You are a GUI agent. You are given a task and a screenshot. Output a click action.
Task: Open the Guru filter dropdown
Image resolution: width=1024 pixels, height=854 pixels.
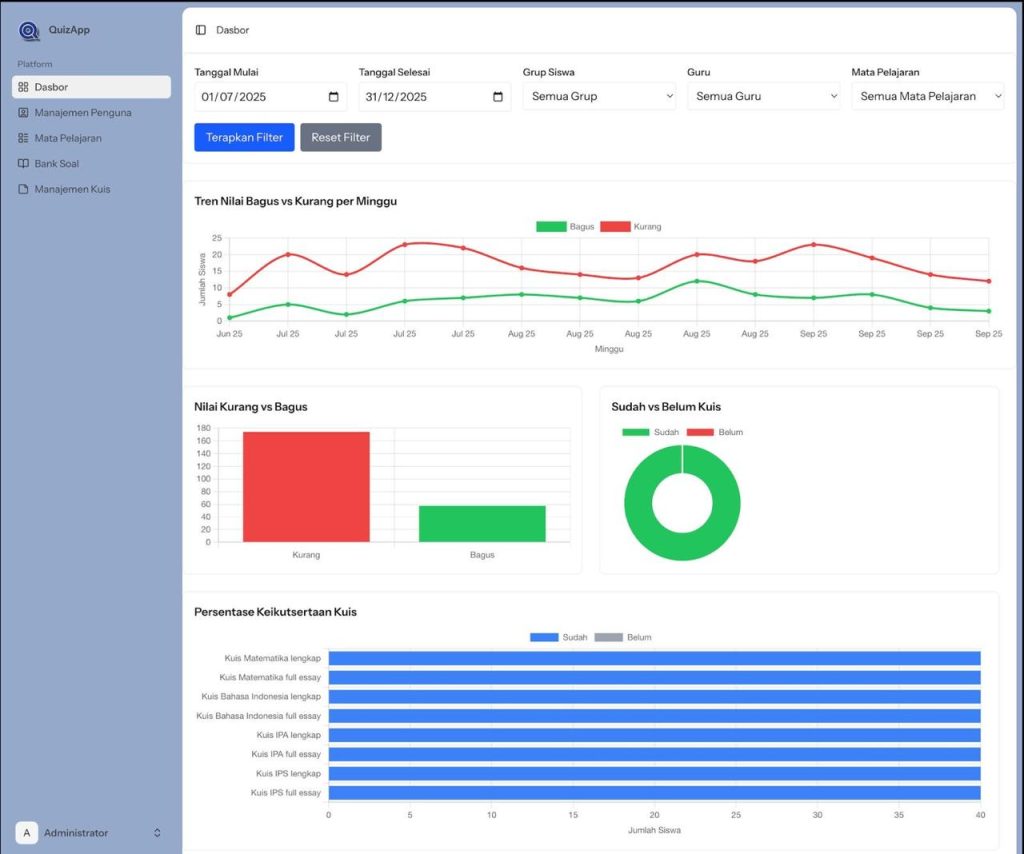click(x=763, y=97)
